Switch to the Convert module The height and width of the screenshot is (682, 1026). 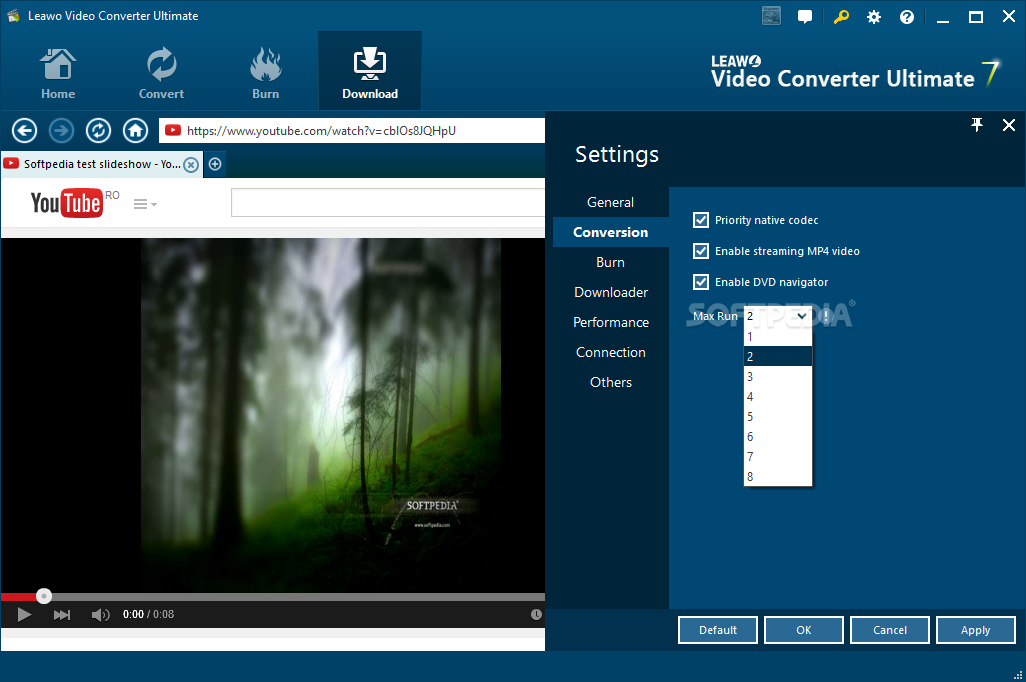tap(161, 73)
